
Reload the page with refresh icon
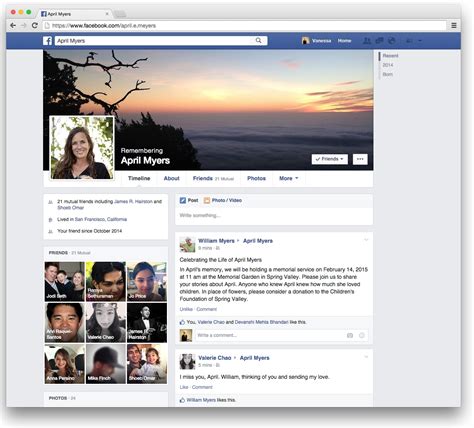point(34,25)
